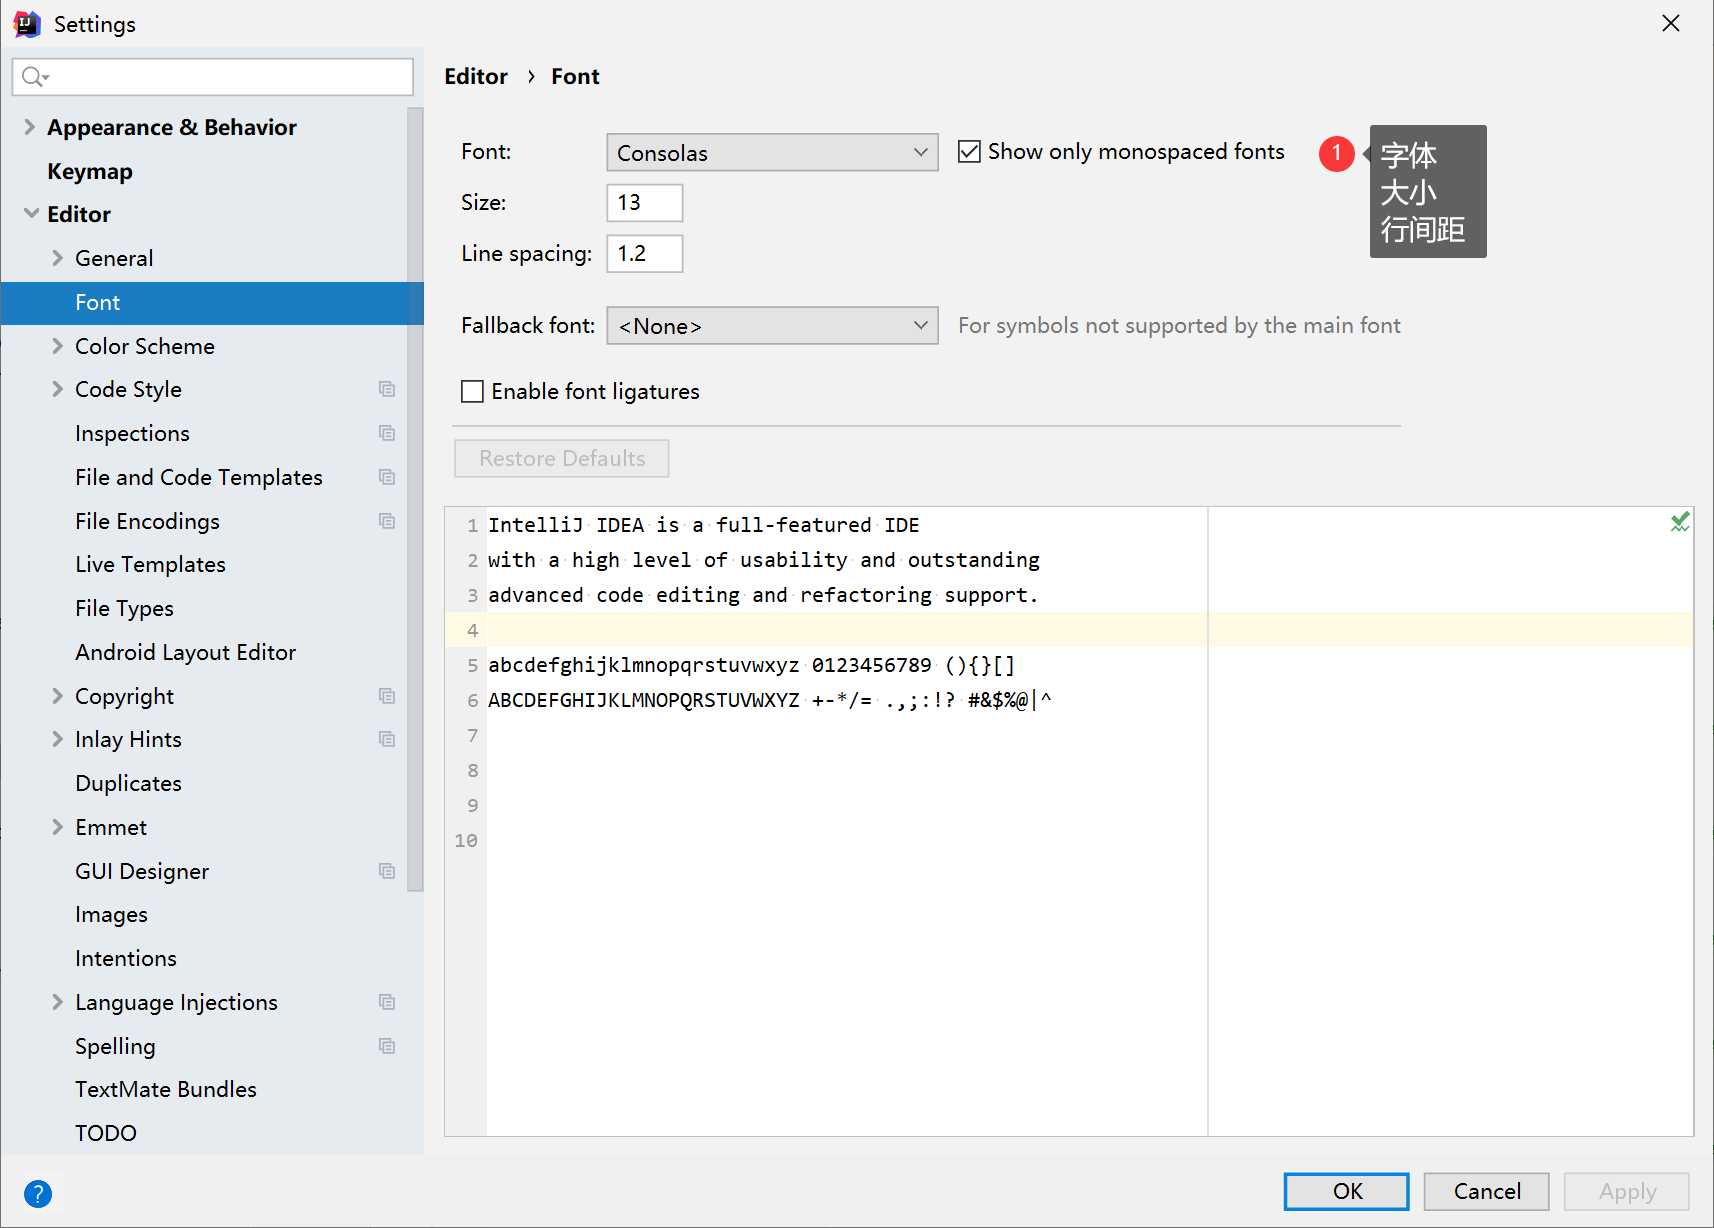Expand the Color Scheme node
This screenshot has height=1228, width=1714.
pyautogui.click(x=57, y=346)
